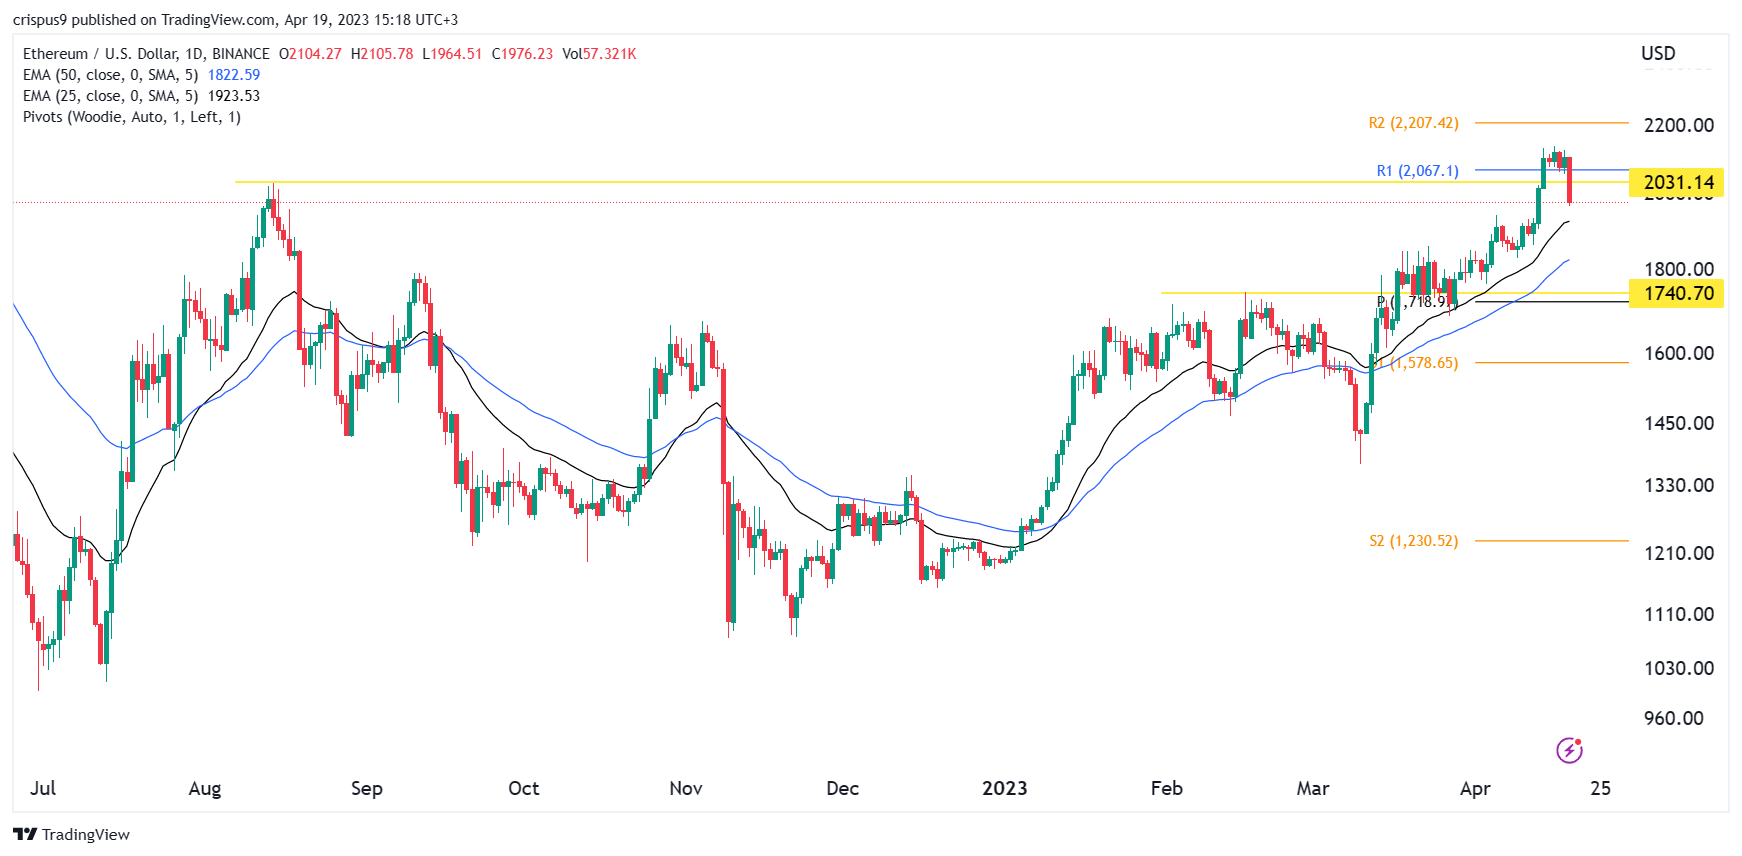Click the EMA 50 value 1822.59
Screen dimensions: 1742x856
click(x=234, y=75)
